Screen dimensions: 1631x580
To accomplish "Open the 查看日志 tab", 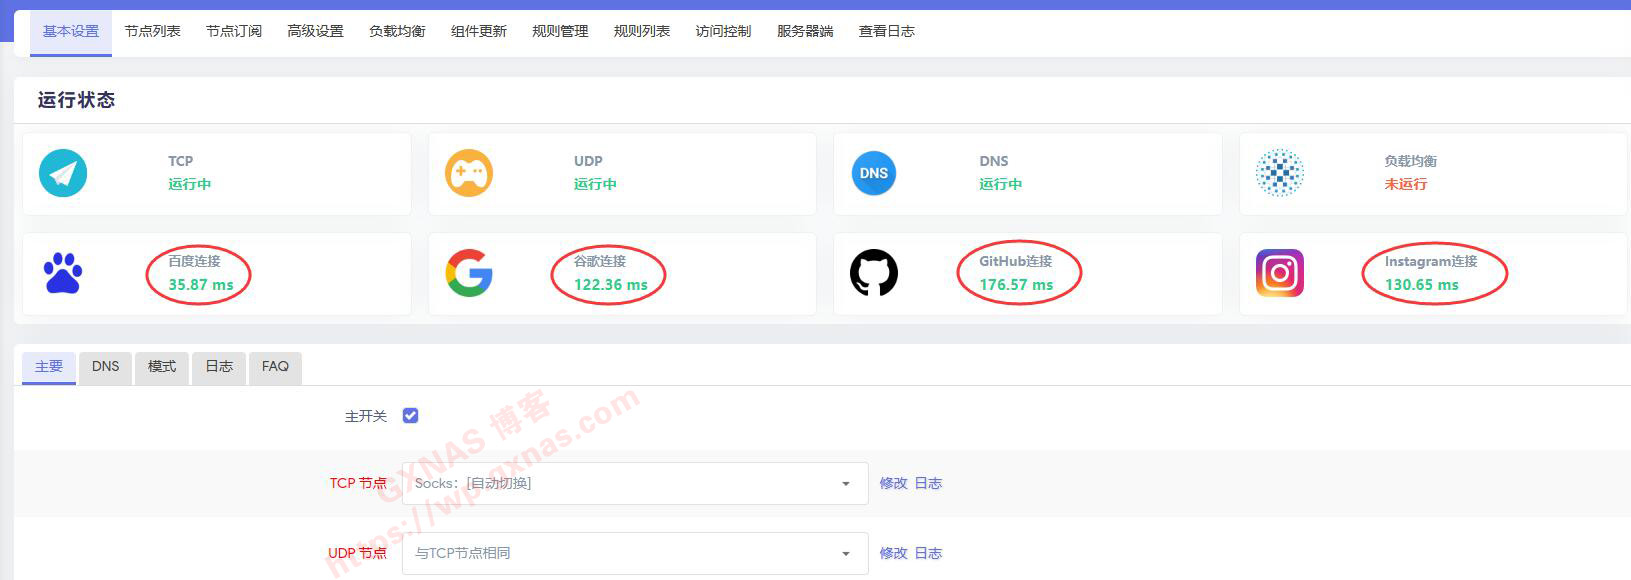I will (886, 31).
